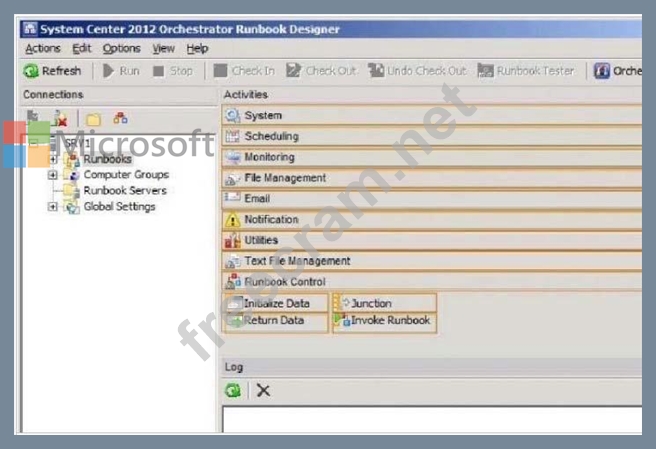
Task: Clear the Log with the X icon
Action: point(263,391)
